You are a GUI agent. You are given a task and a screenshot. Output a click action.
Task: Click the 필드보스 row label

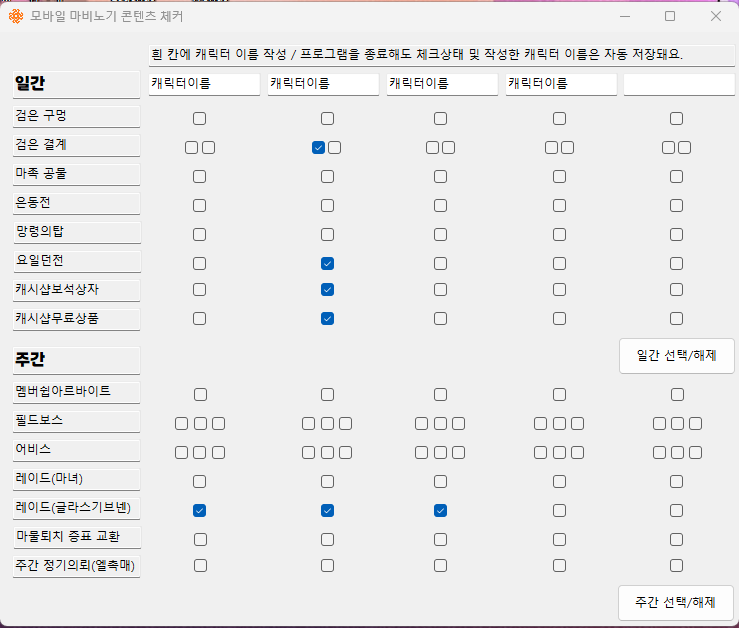[76, 421]
